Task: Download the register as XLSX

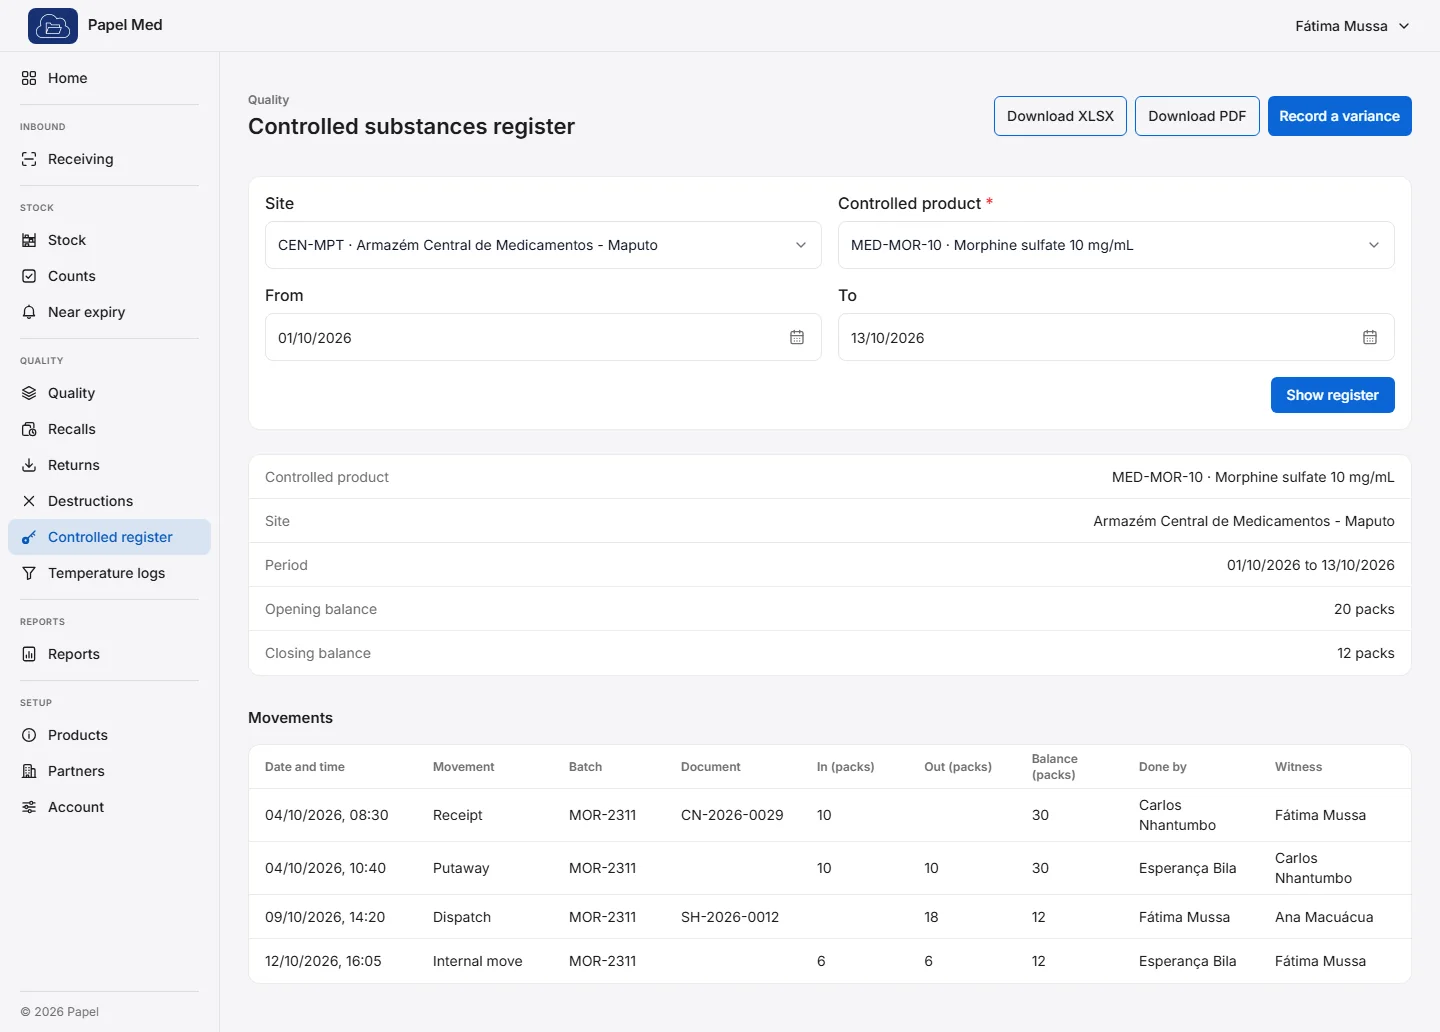Action: point(1060,116)
